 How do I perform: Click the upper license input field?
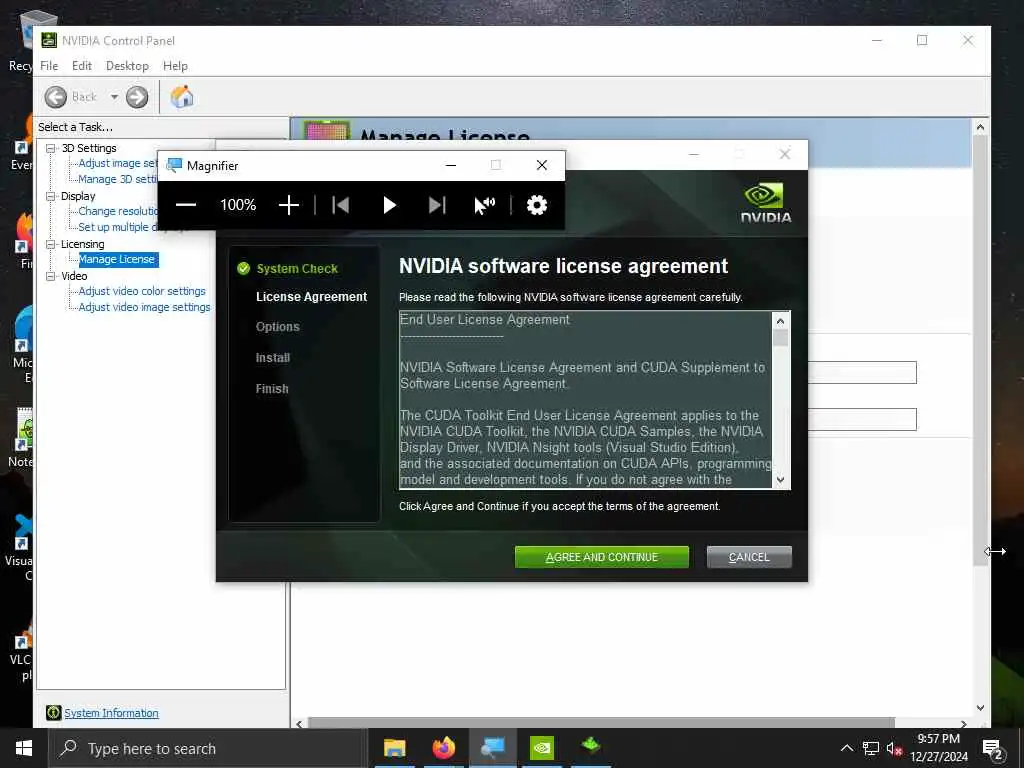tap(862, 373)
